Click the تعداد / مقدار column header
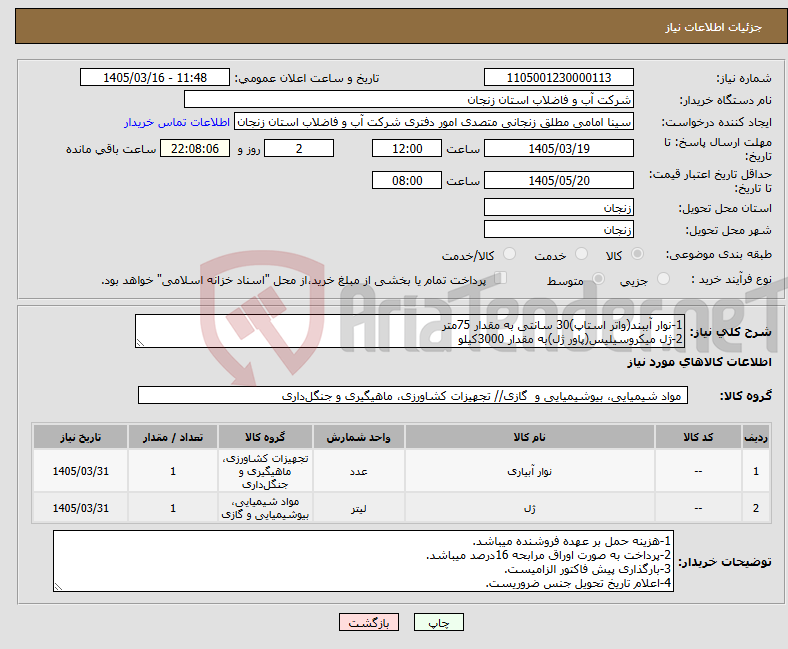788x649 pixels. (x=173, y=437)
